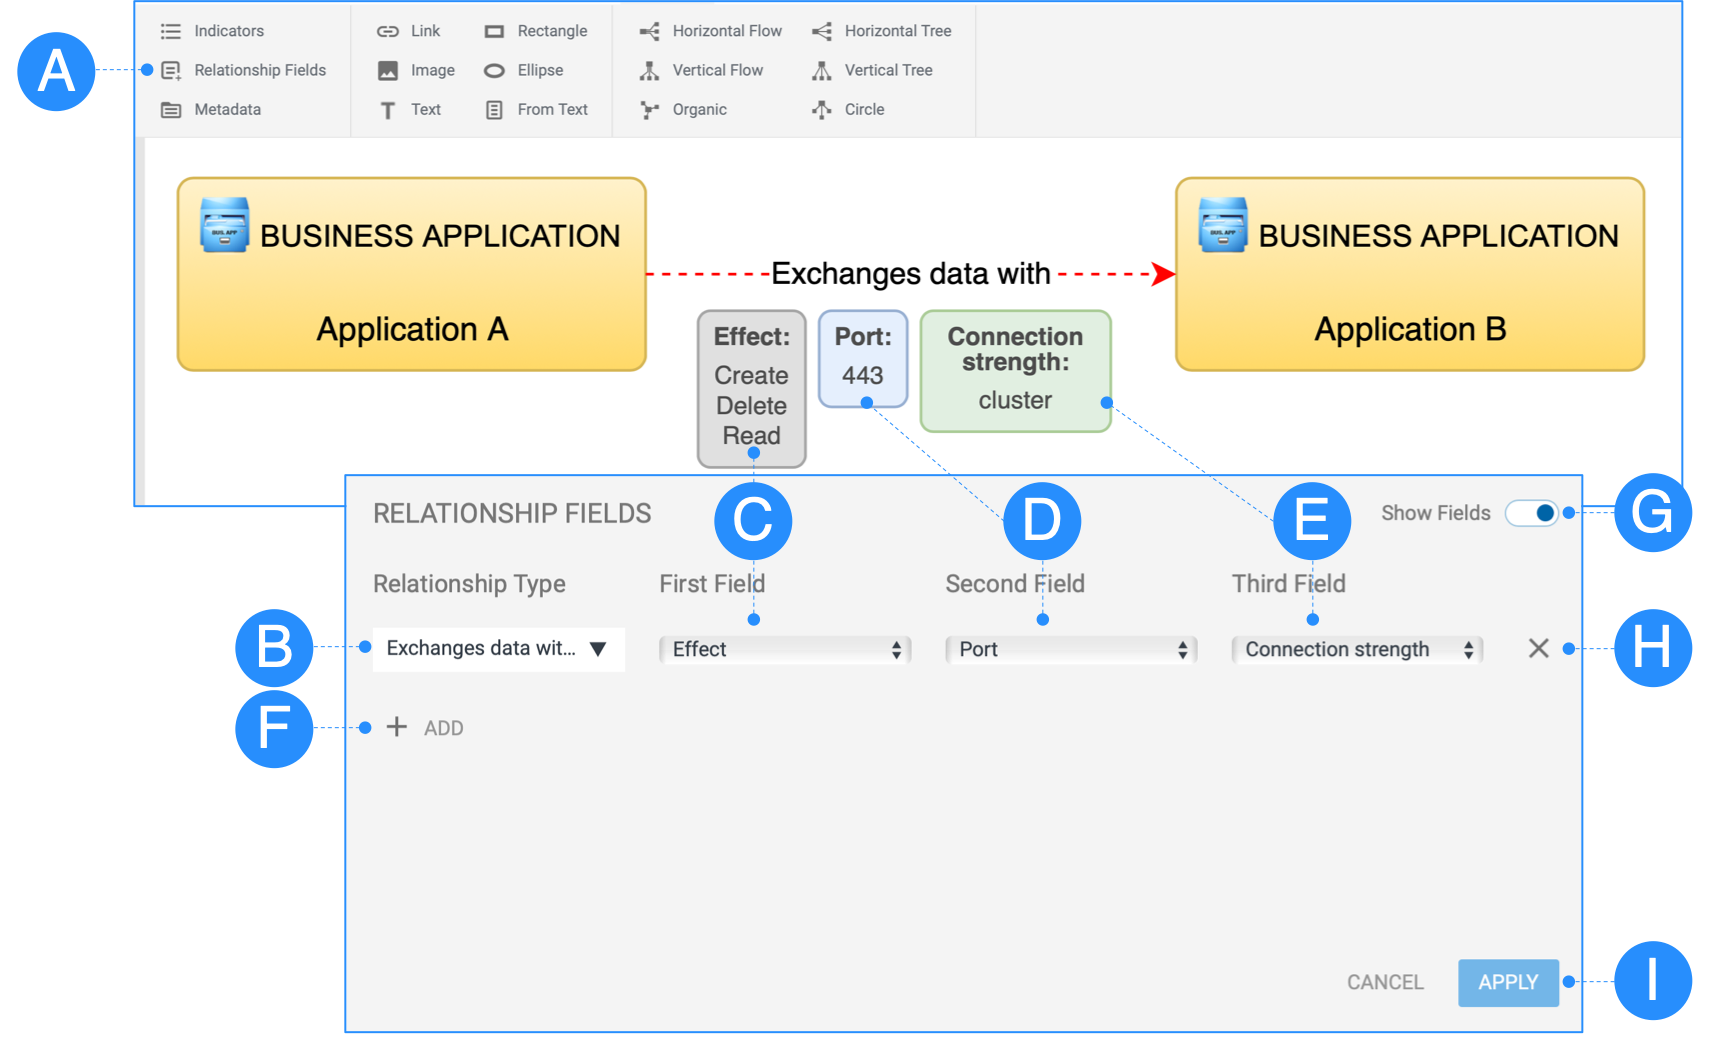The width and height of the screenshot is (1710, 1050).
Task: Open Third Field Connection strength dropdown
Action: [1358, 650]
